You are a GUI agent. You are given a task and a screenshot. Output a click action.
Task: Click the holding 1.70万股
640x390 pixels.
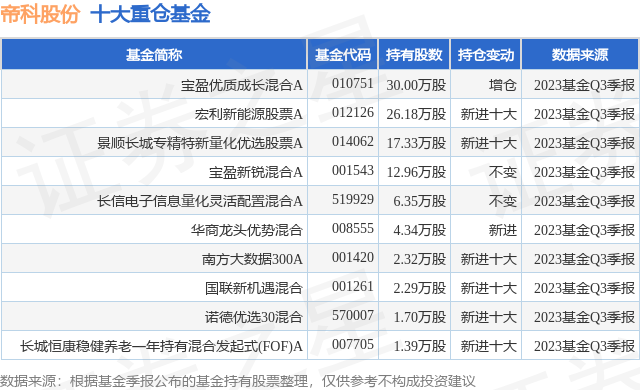420,317
